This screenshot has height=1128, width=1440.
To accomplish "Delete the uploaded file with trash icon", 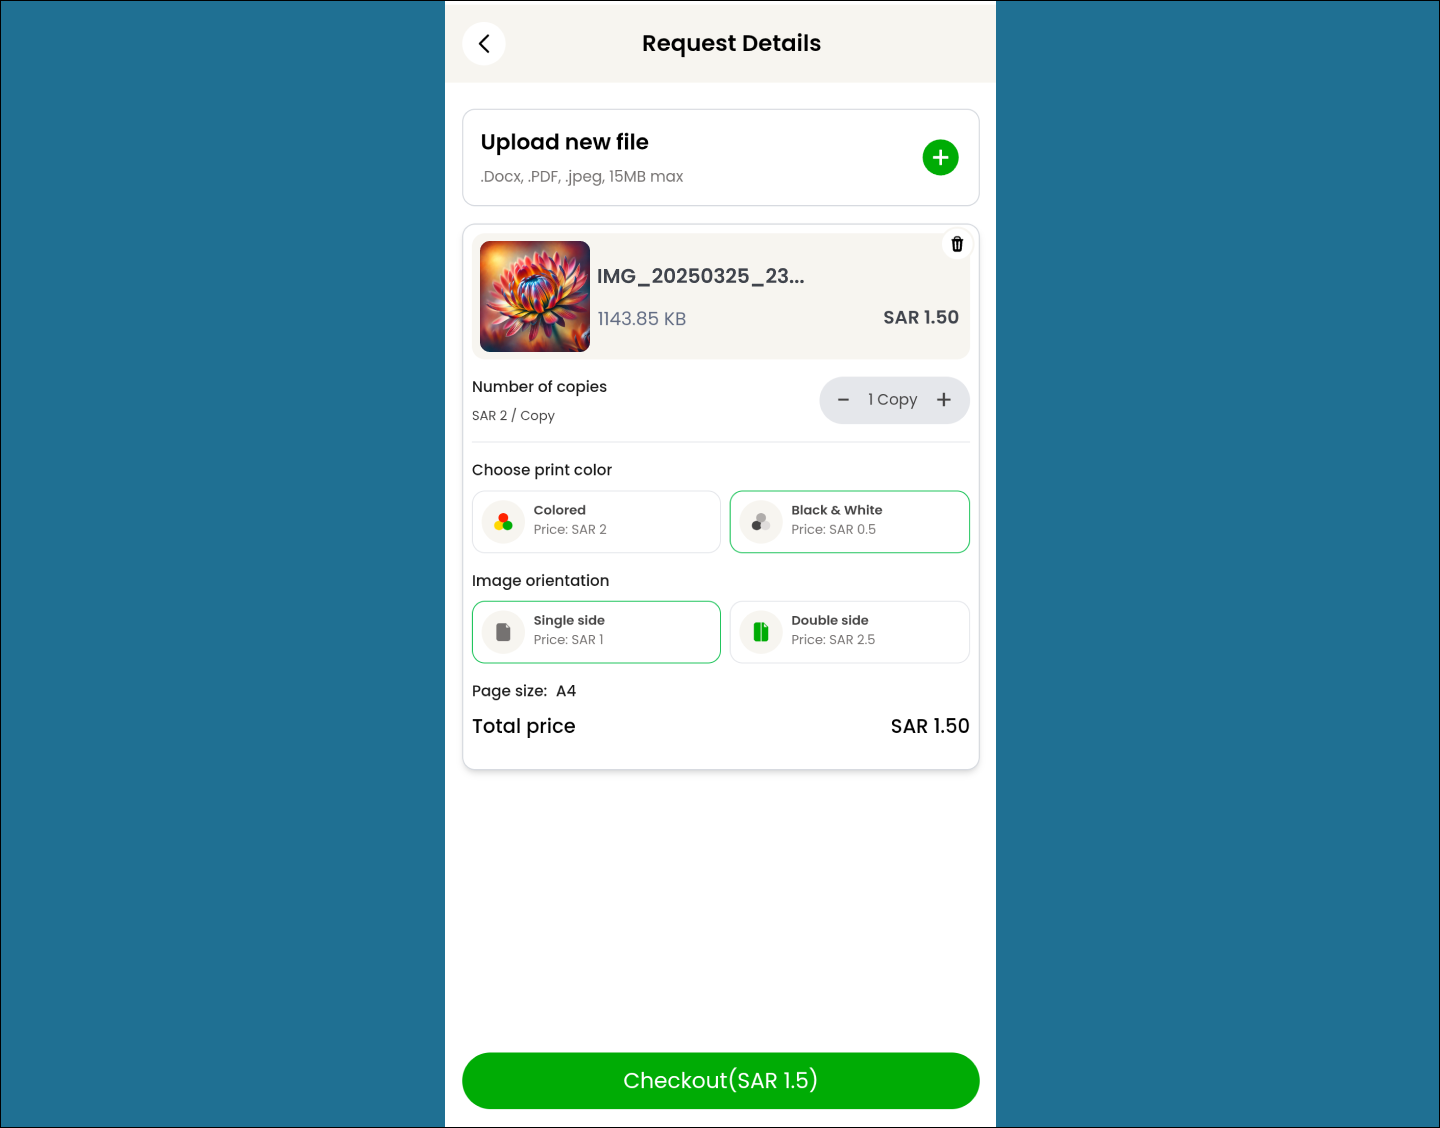I will (x=957, y=244).
